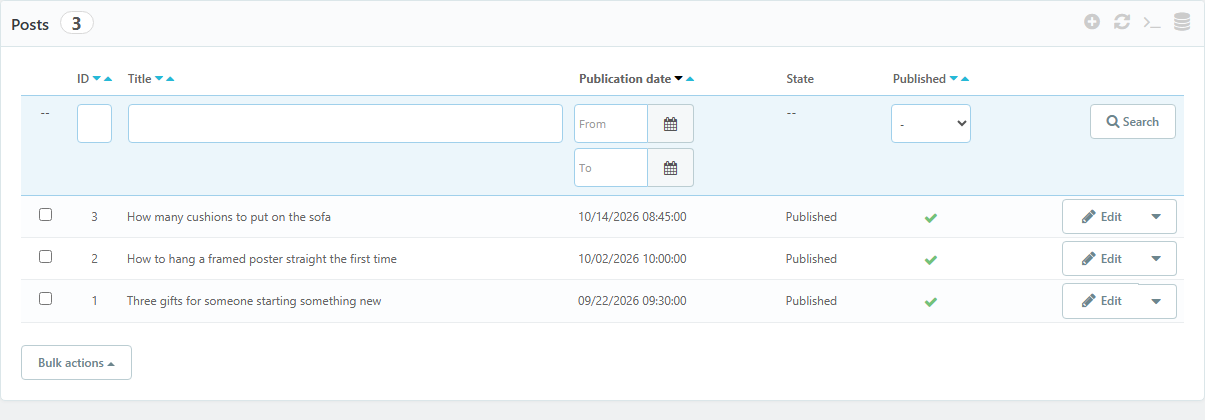Click 'Three gifts for someone starting something new'
The image size is (1205, 420).
click(x=254, y=301)
